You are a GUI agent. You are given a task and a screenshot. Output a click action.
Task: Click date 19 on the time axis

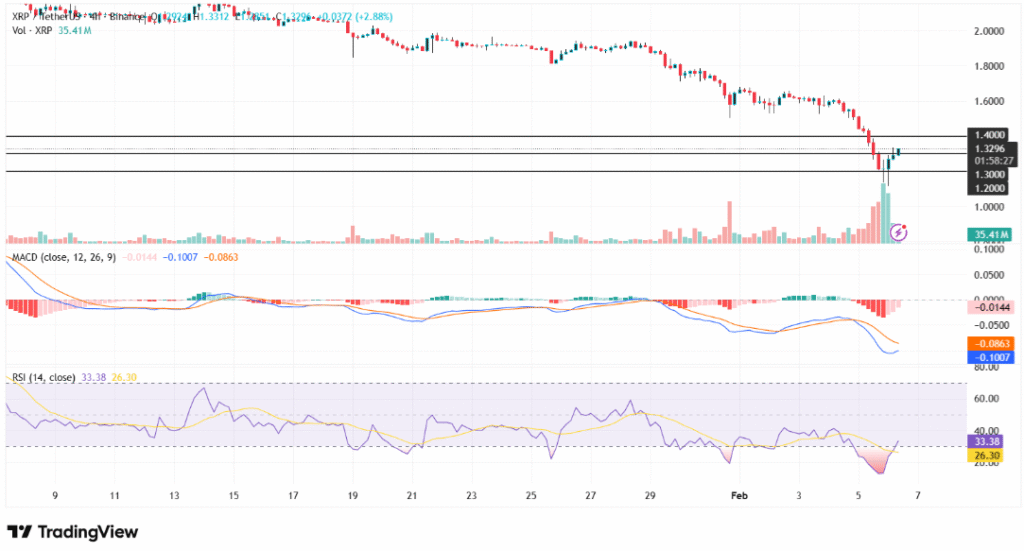point(351,495)
